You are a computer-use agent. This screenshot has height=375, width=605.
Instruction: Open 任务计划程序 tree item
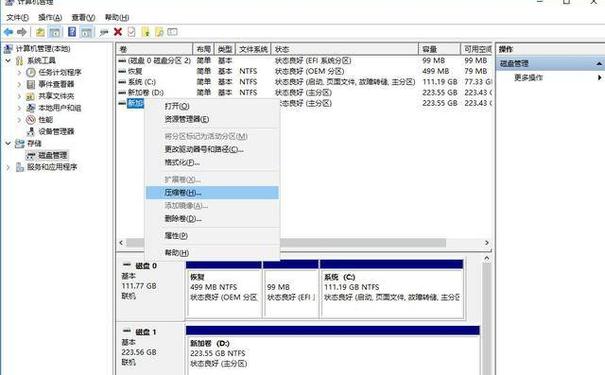pos(60,72)
